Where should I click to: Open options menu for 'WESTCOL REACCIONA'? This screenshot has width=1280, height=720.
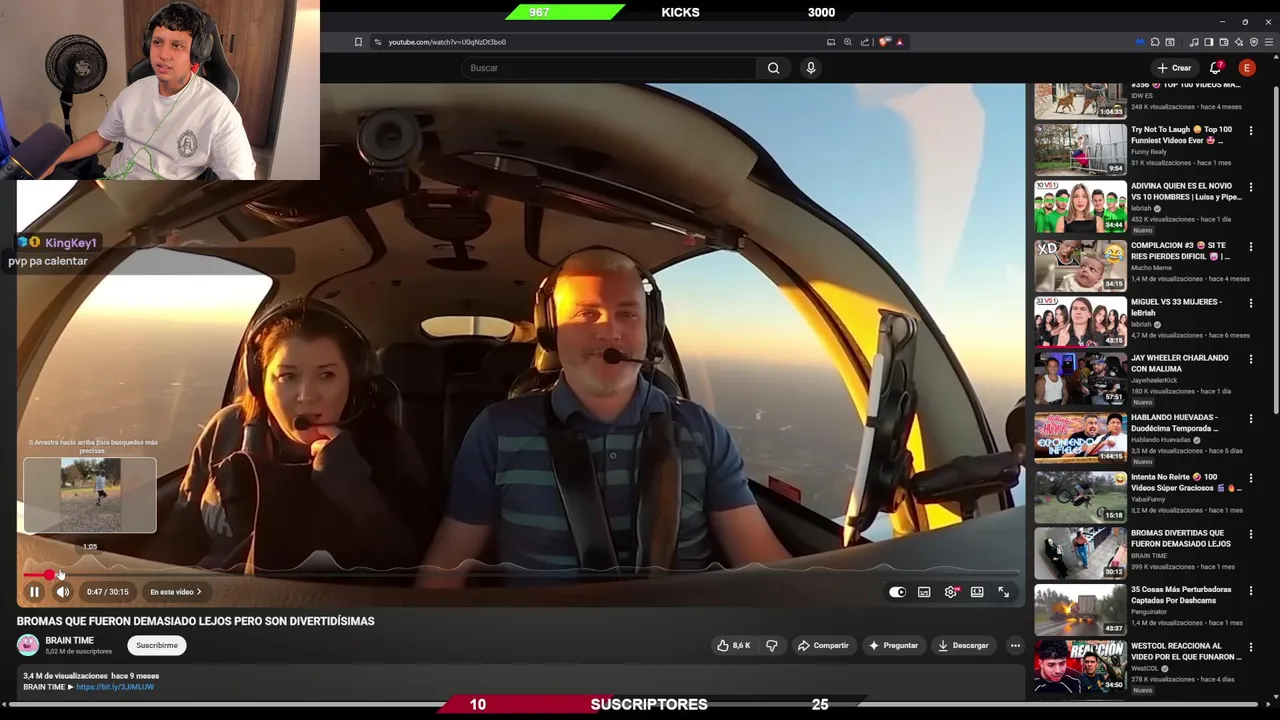1251,647
